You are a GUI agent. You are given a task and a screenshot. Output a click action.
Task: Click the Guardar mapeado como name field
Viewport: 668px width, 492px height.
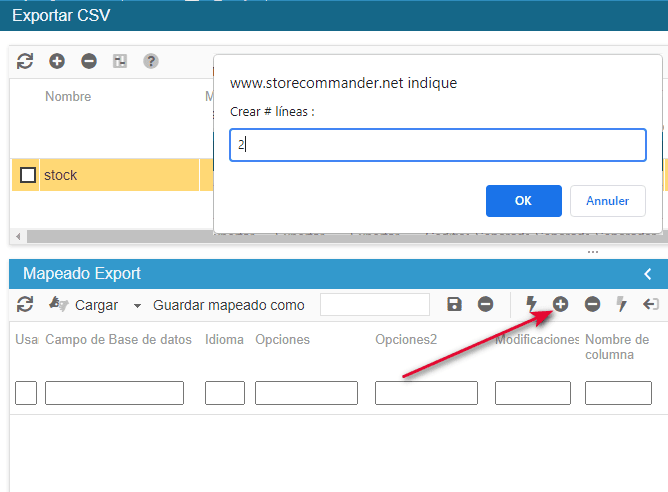pos(374,305)
